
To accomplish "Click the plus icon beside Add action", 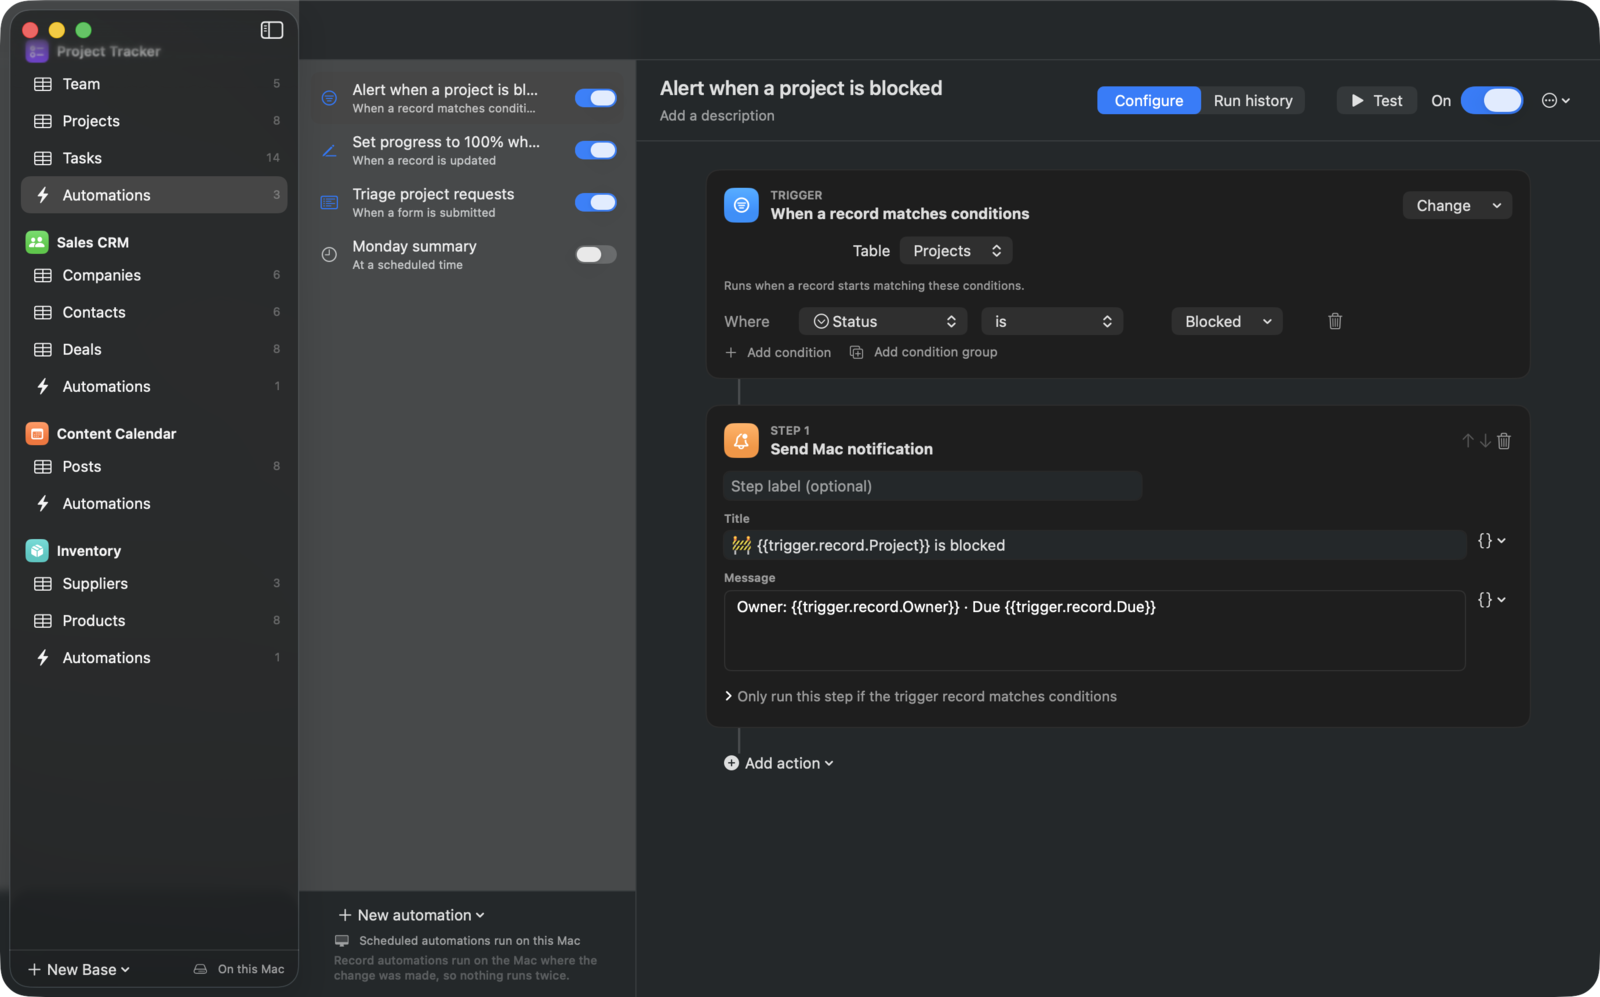I will click(x=732, y=763).
